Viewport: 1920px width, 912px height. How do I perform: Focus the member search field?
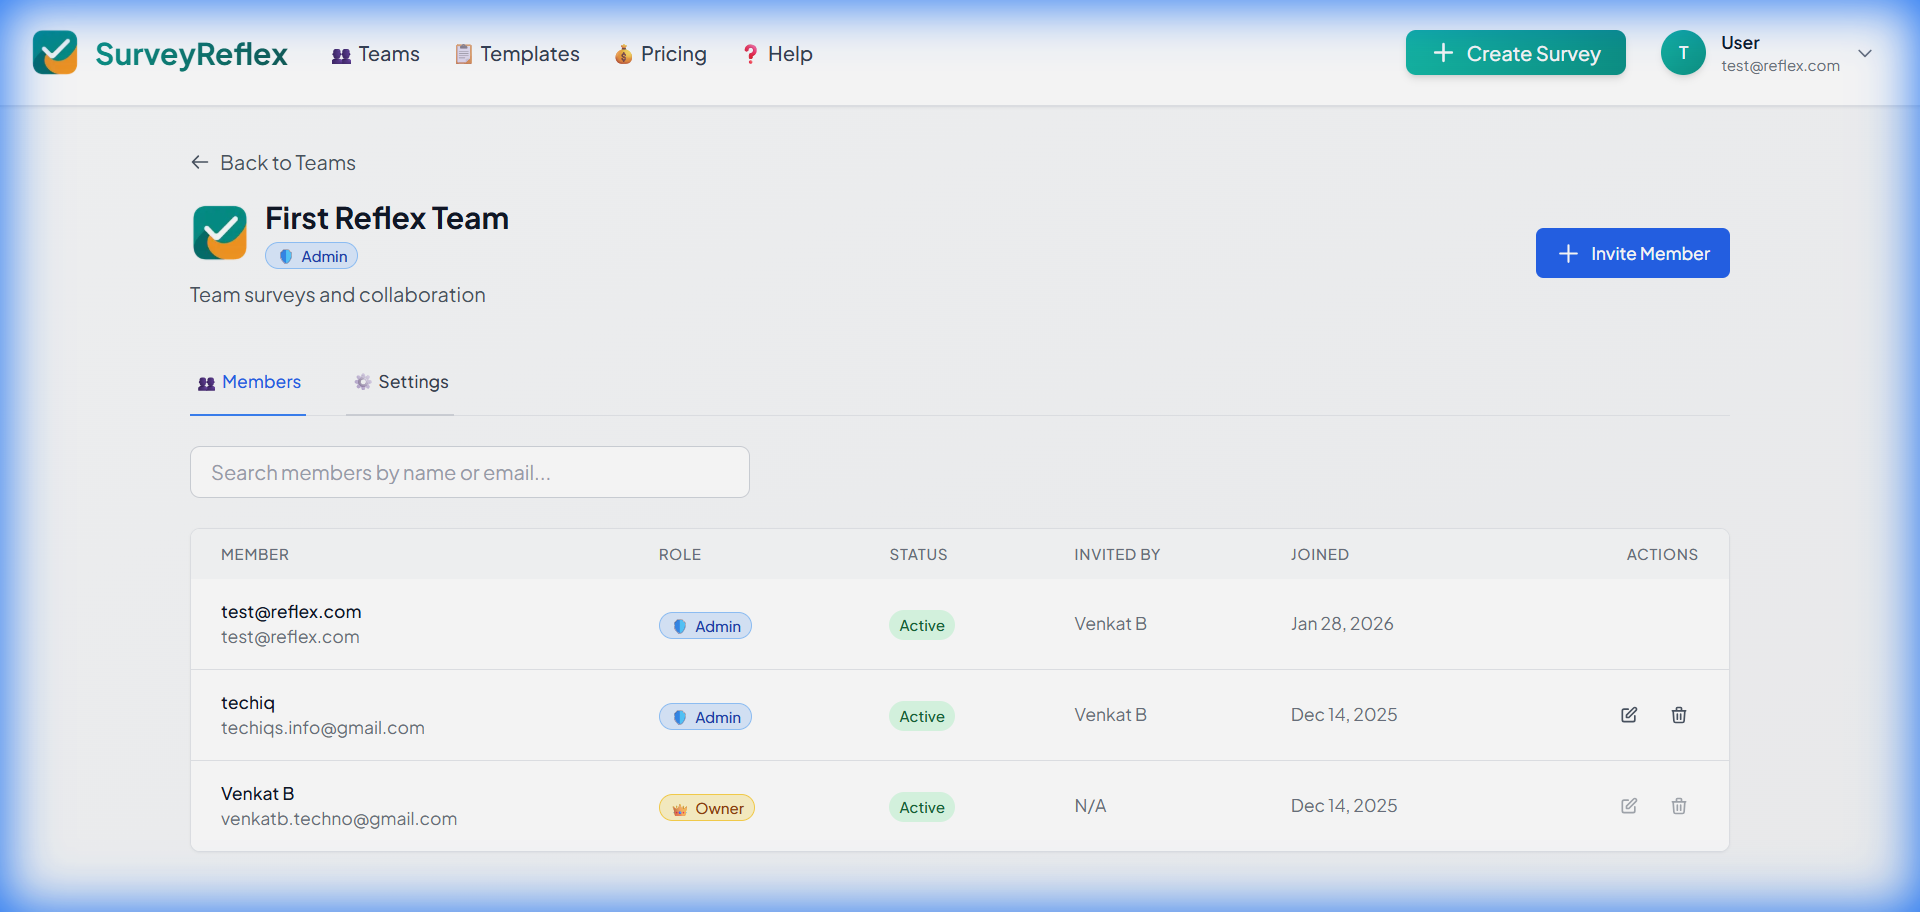[x=470, y=472]
